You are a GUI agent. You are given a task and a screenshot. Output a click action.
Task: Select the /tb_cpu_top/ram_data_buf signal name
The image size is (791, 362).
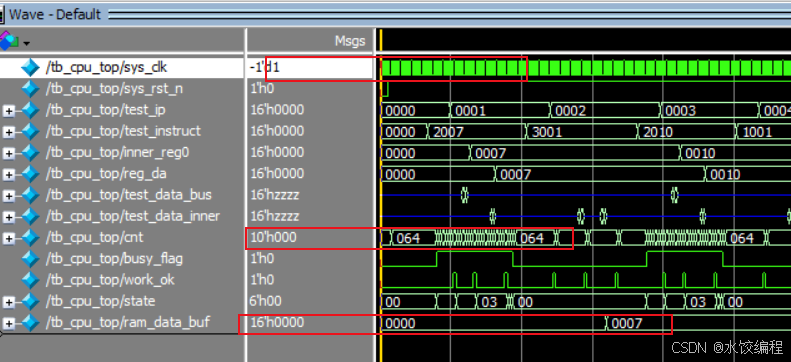[x=127, y=323]
